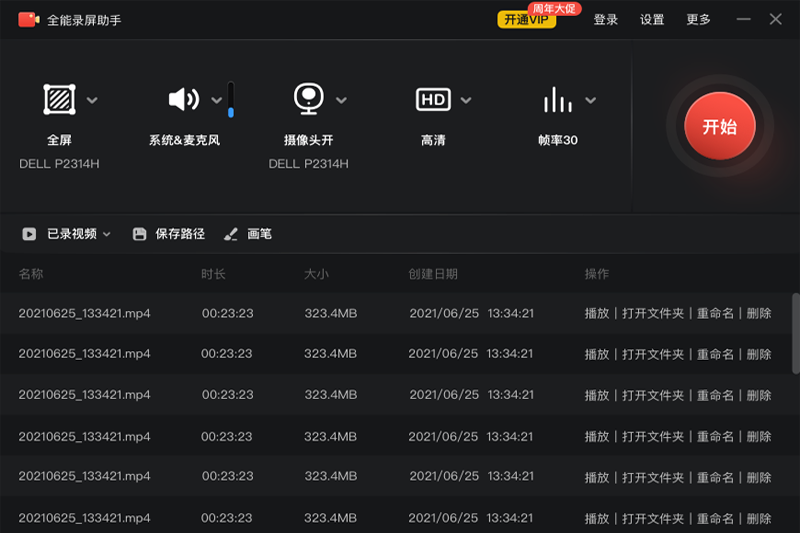Click the recordings list vertical scrollbar
800x533 pixels.
click(x=795, y=325)
